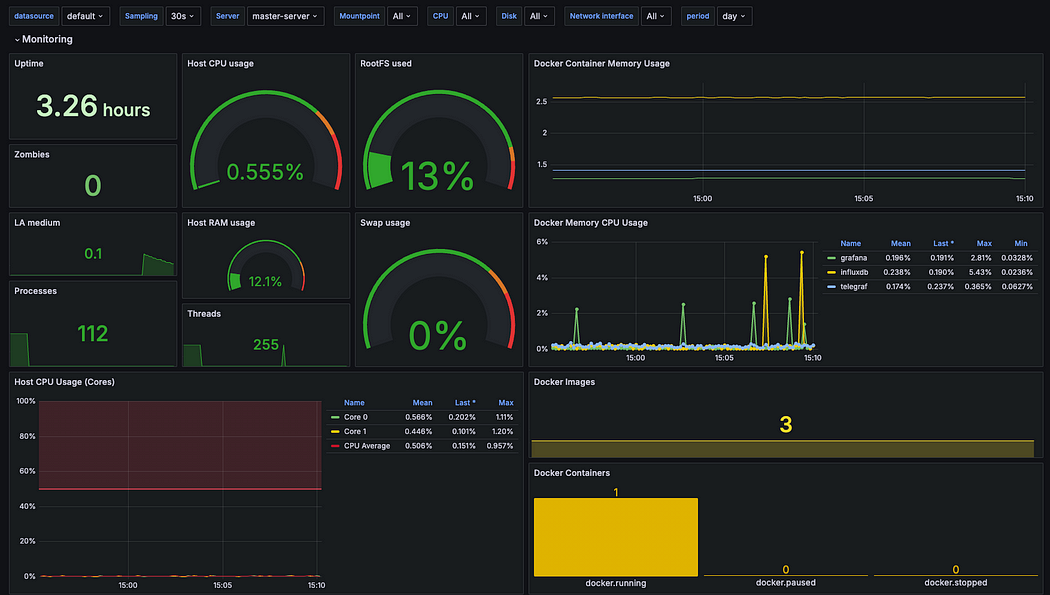Viewport: 1050px width, 595px height.
Task: Open the Threads panel title
Action: pyautogui.click(x=204, y=314)
